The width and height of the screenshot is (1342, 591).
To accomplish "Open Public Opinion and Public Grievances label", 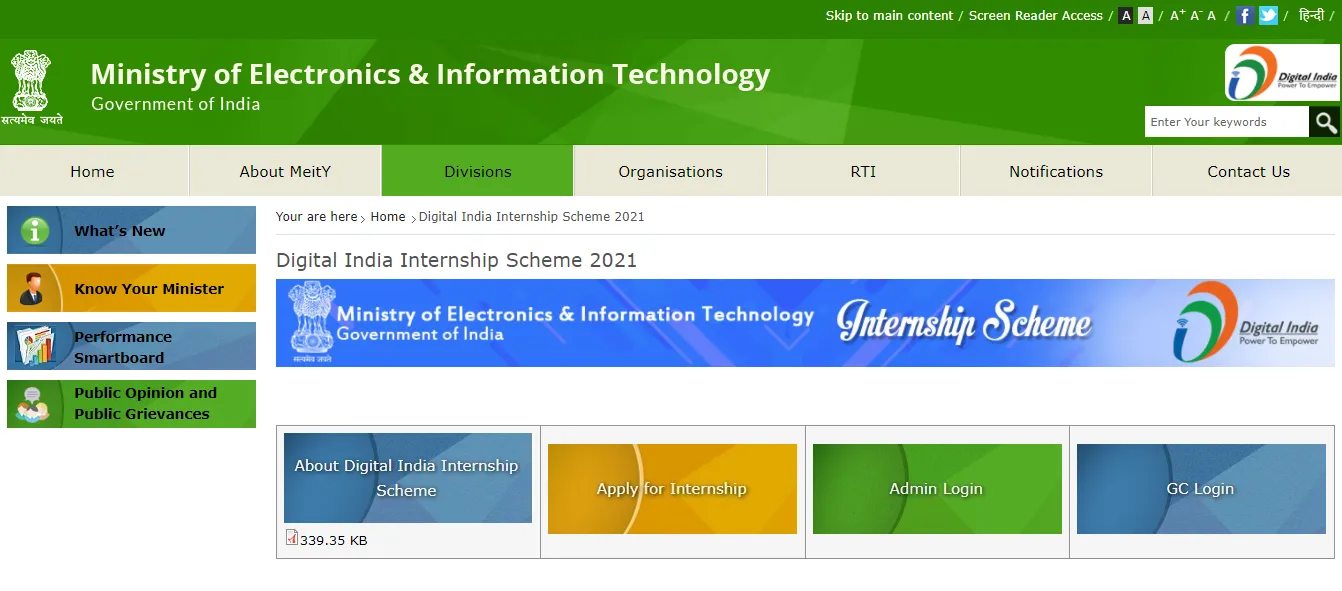I will (145, 403).
